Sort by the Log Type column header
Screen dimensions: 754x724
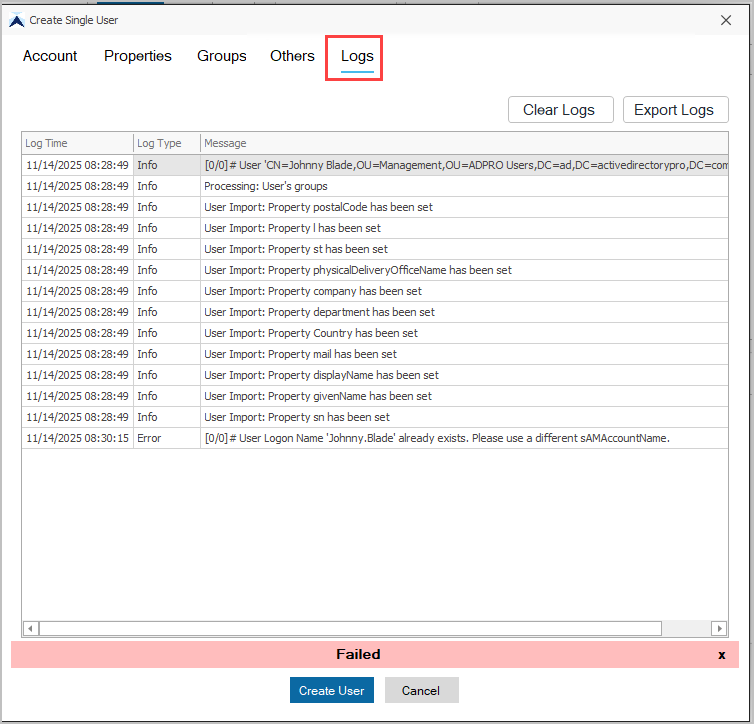(166, 144)
